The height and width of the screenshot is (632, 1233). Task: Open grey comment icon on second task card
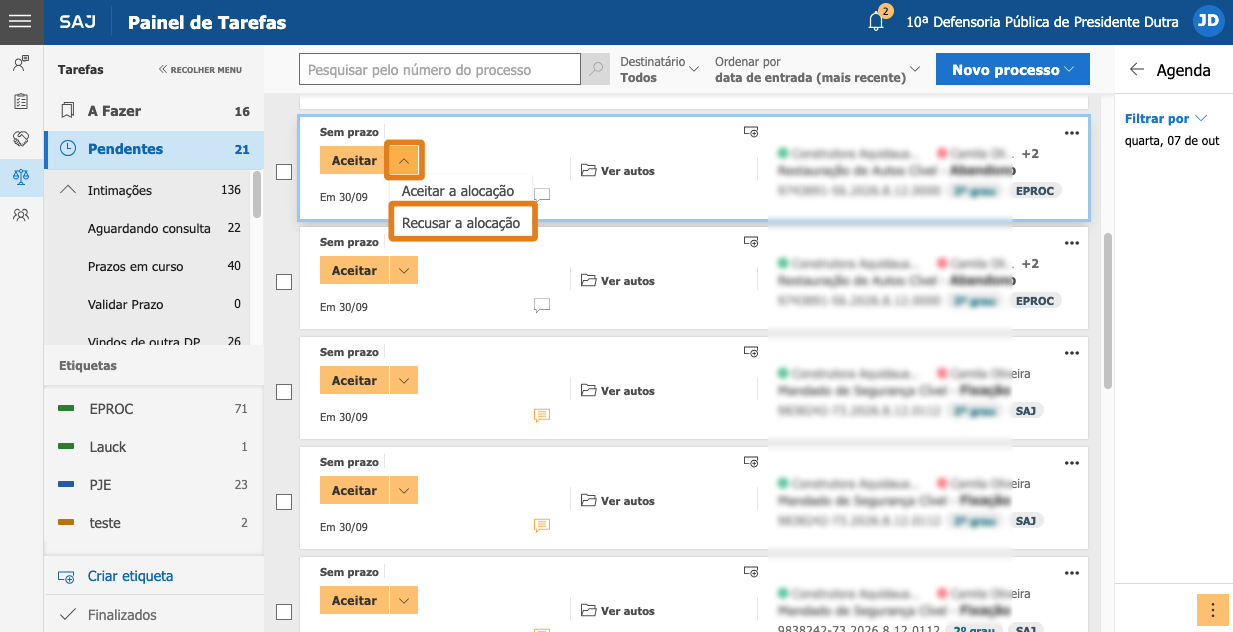coord(542,305)
